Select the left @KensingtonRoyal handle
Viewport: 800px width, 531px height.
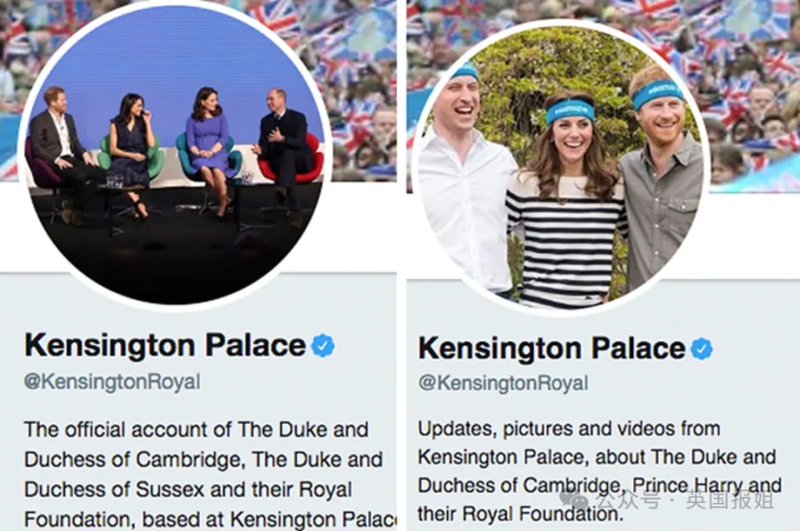pyautogui.click(x=112, y=382)
